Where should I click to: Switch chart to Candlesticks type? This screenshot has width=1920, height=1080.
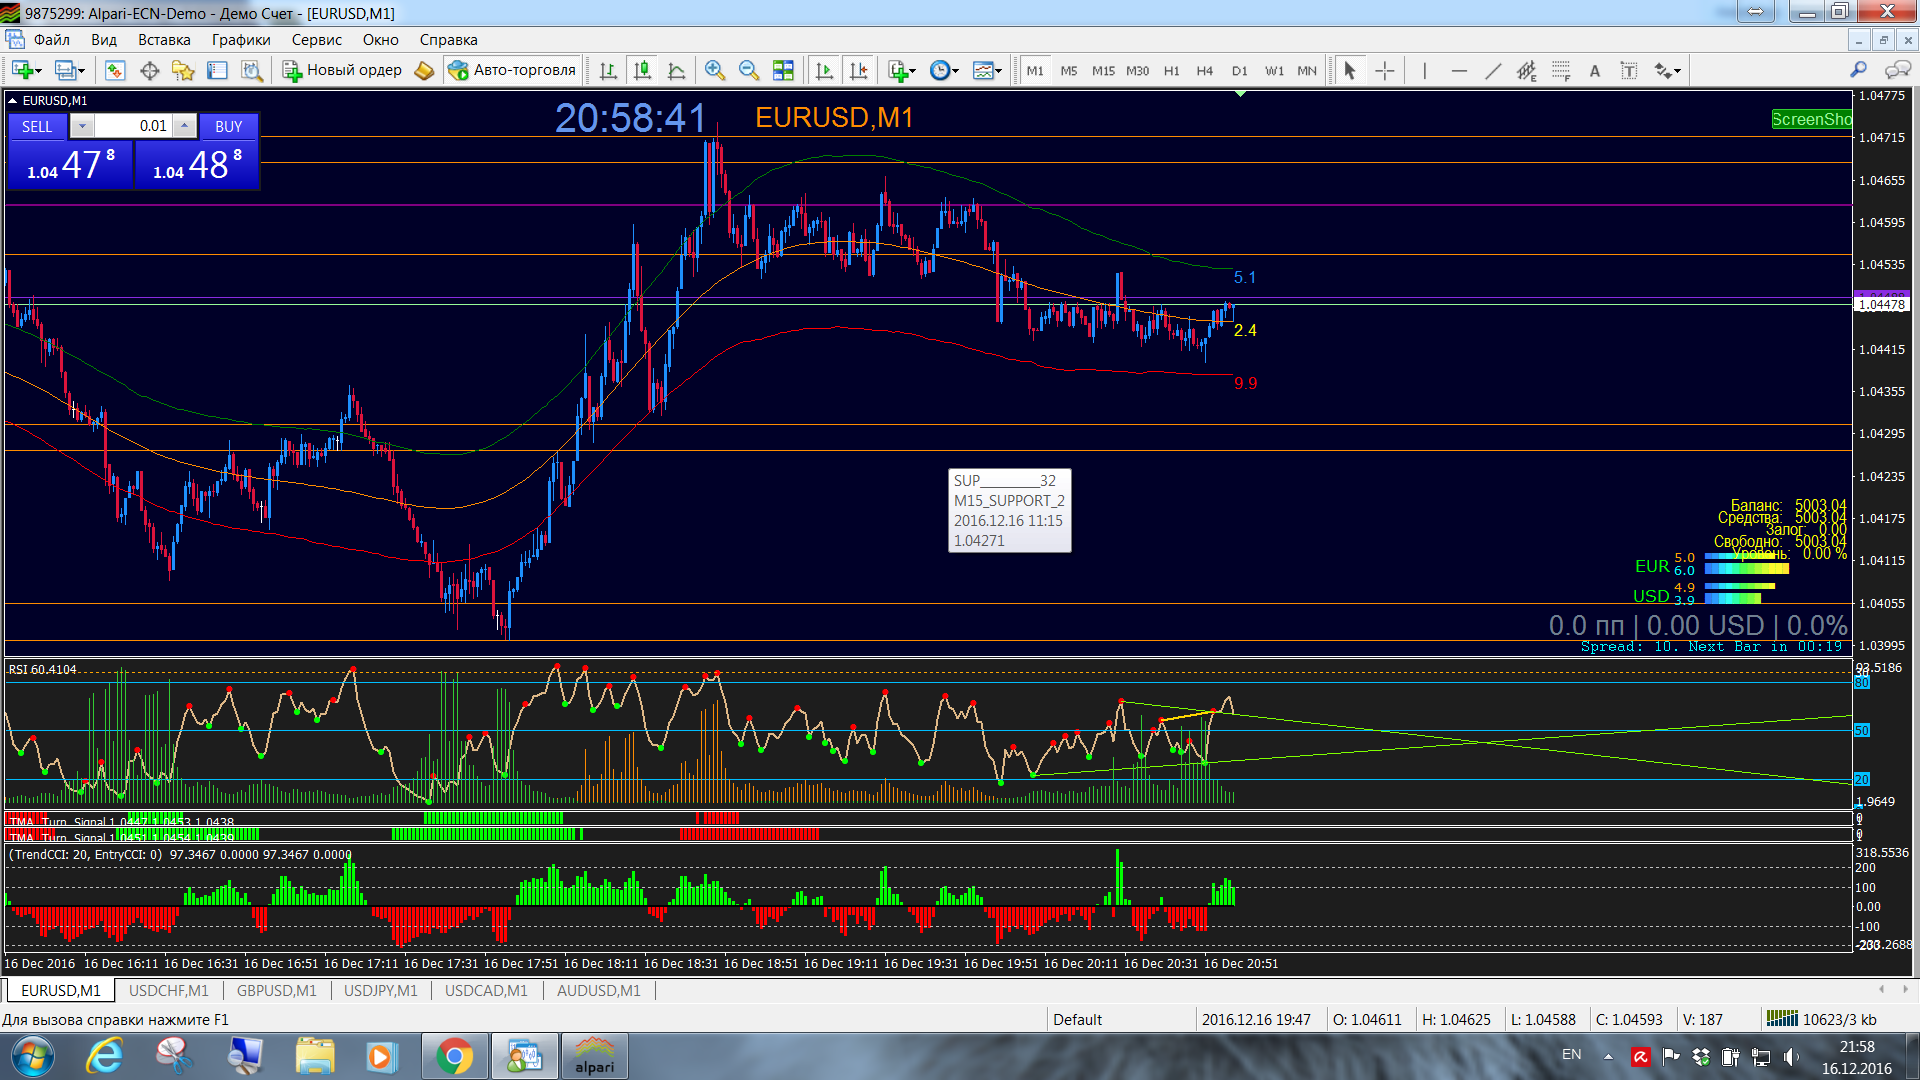click(x=642, y=70)
